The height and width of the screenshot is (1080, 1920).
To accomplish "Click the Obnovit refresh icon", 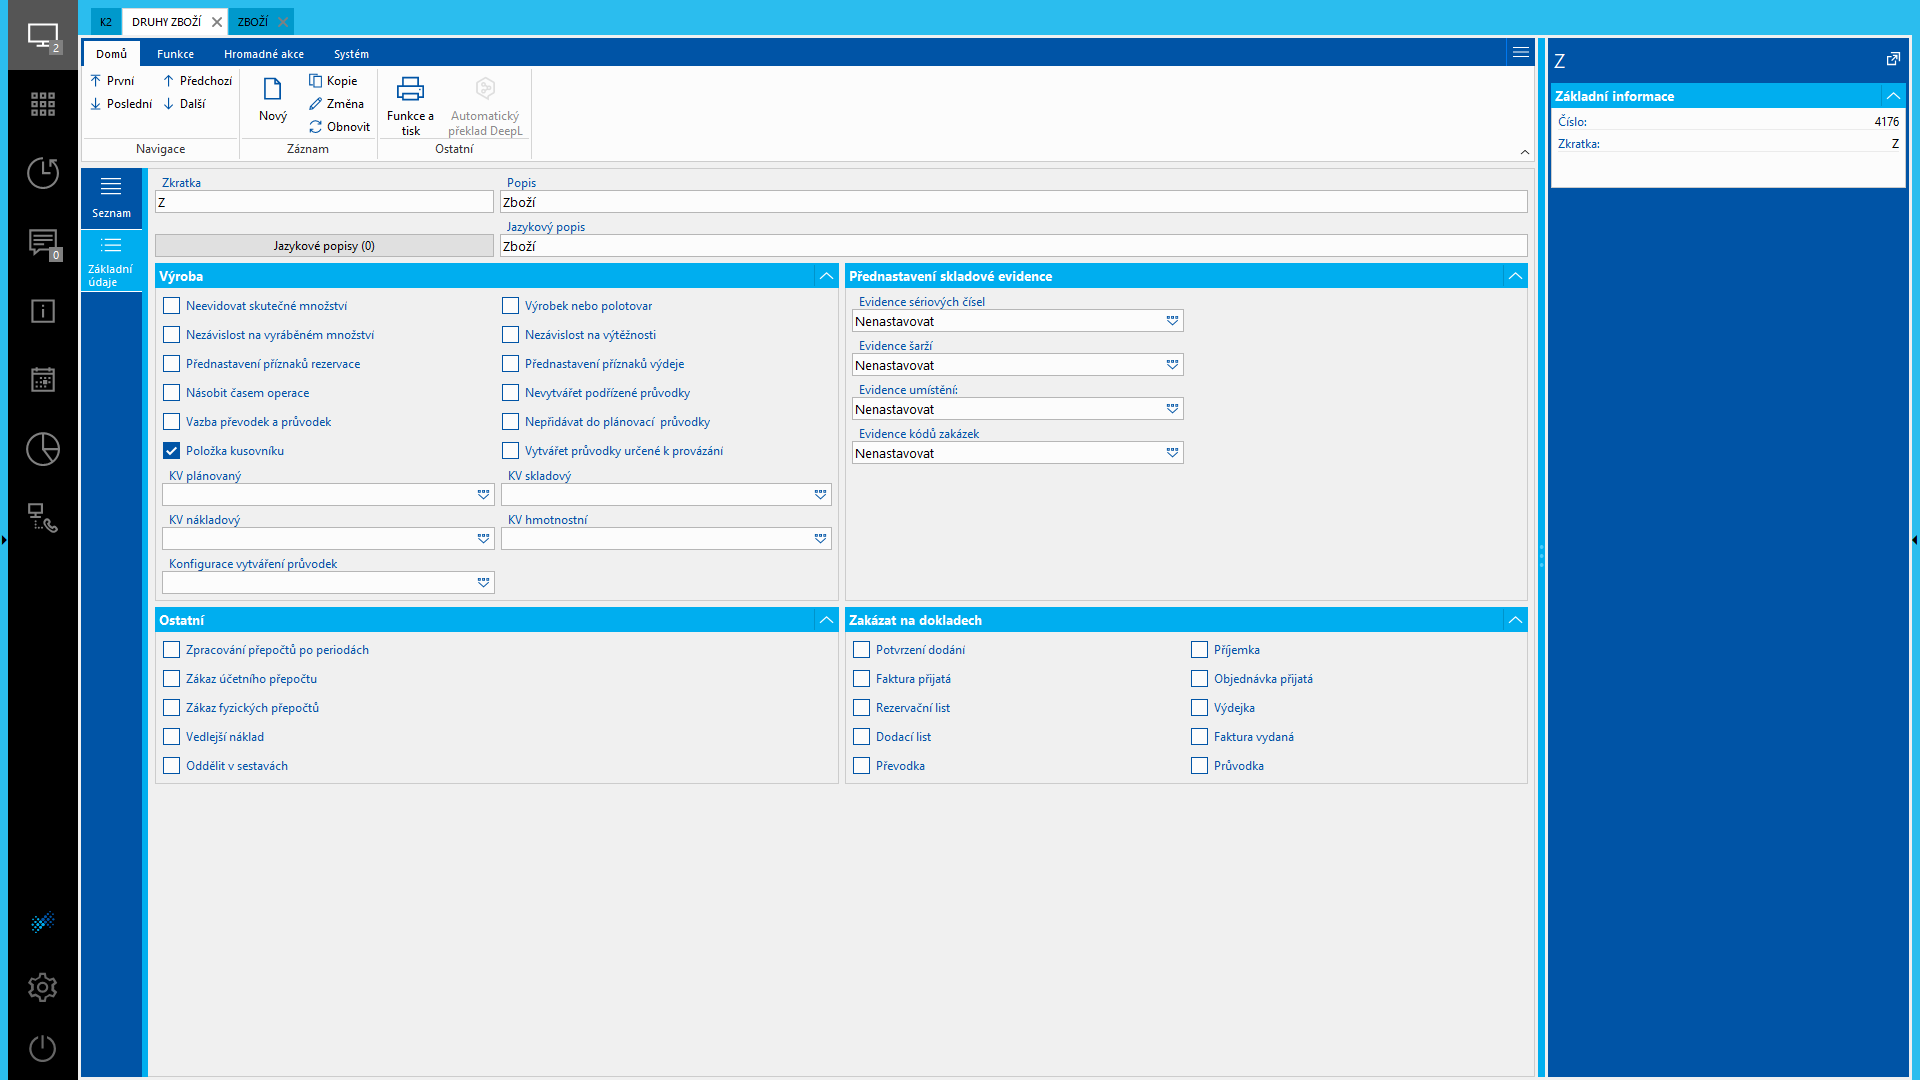I will (315, 127).
